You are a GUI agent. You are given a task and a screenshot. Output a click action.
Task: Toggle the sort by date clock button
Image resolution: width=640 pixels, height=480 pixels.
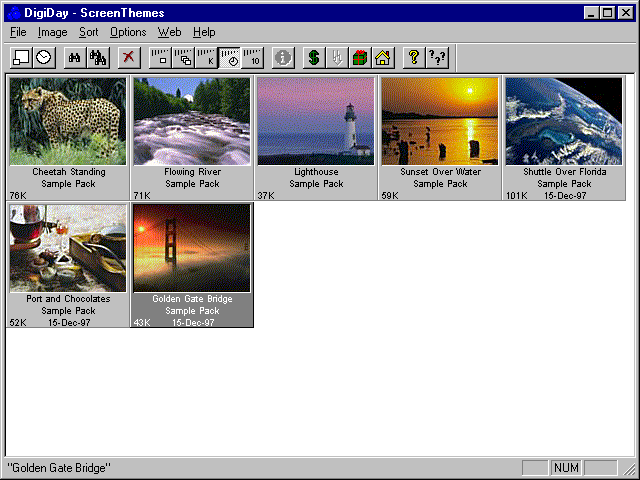point(229,58)
